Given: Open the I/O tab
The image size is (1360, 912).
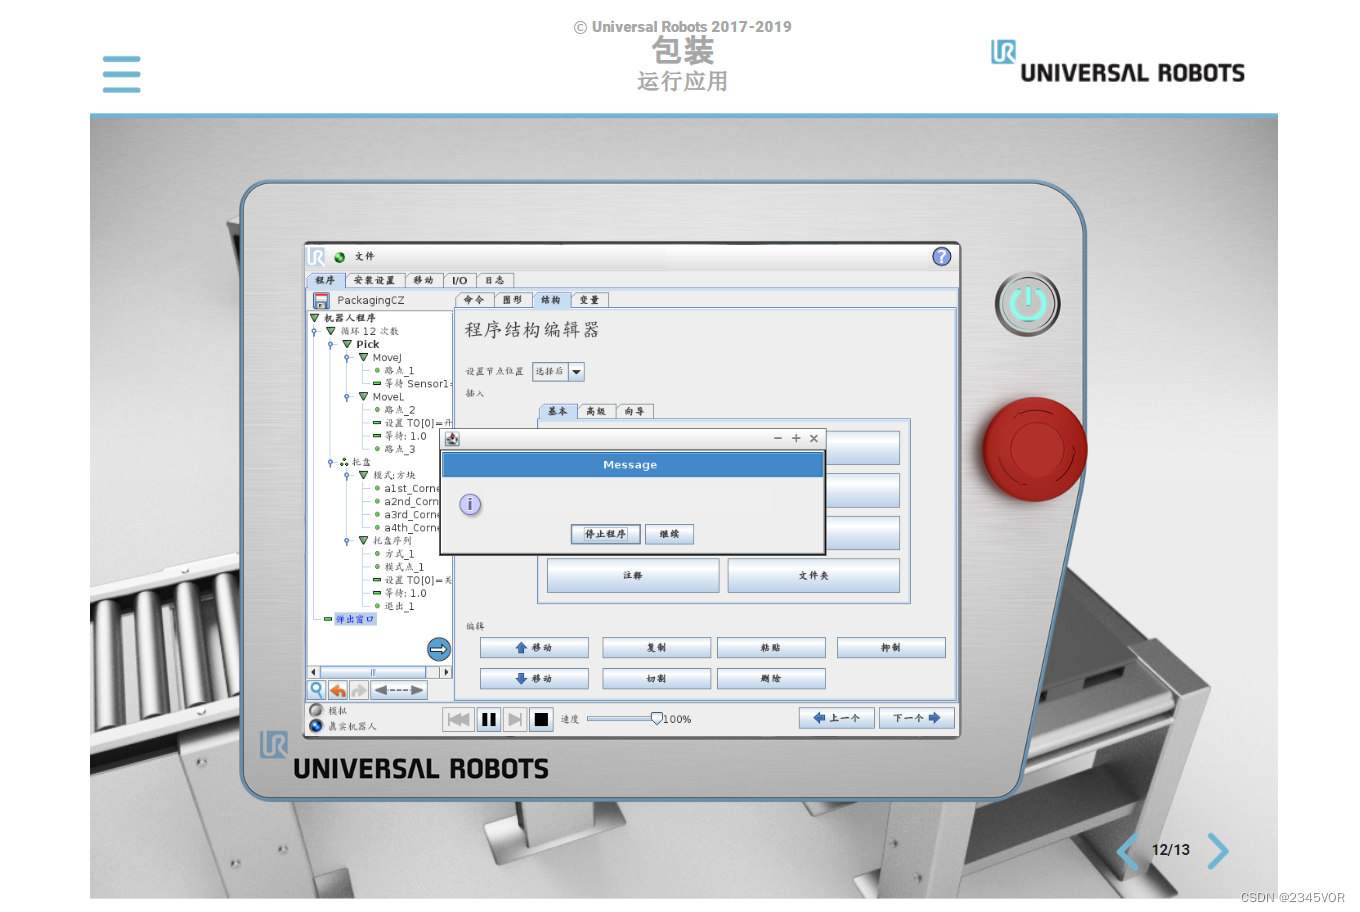Looking at the screenshot, I should (x=460, y=280).
